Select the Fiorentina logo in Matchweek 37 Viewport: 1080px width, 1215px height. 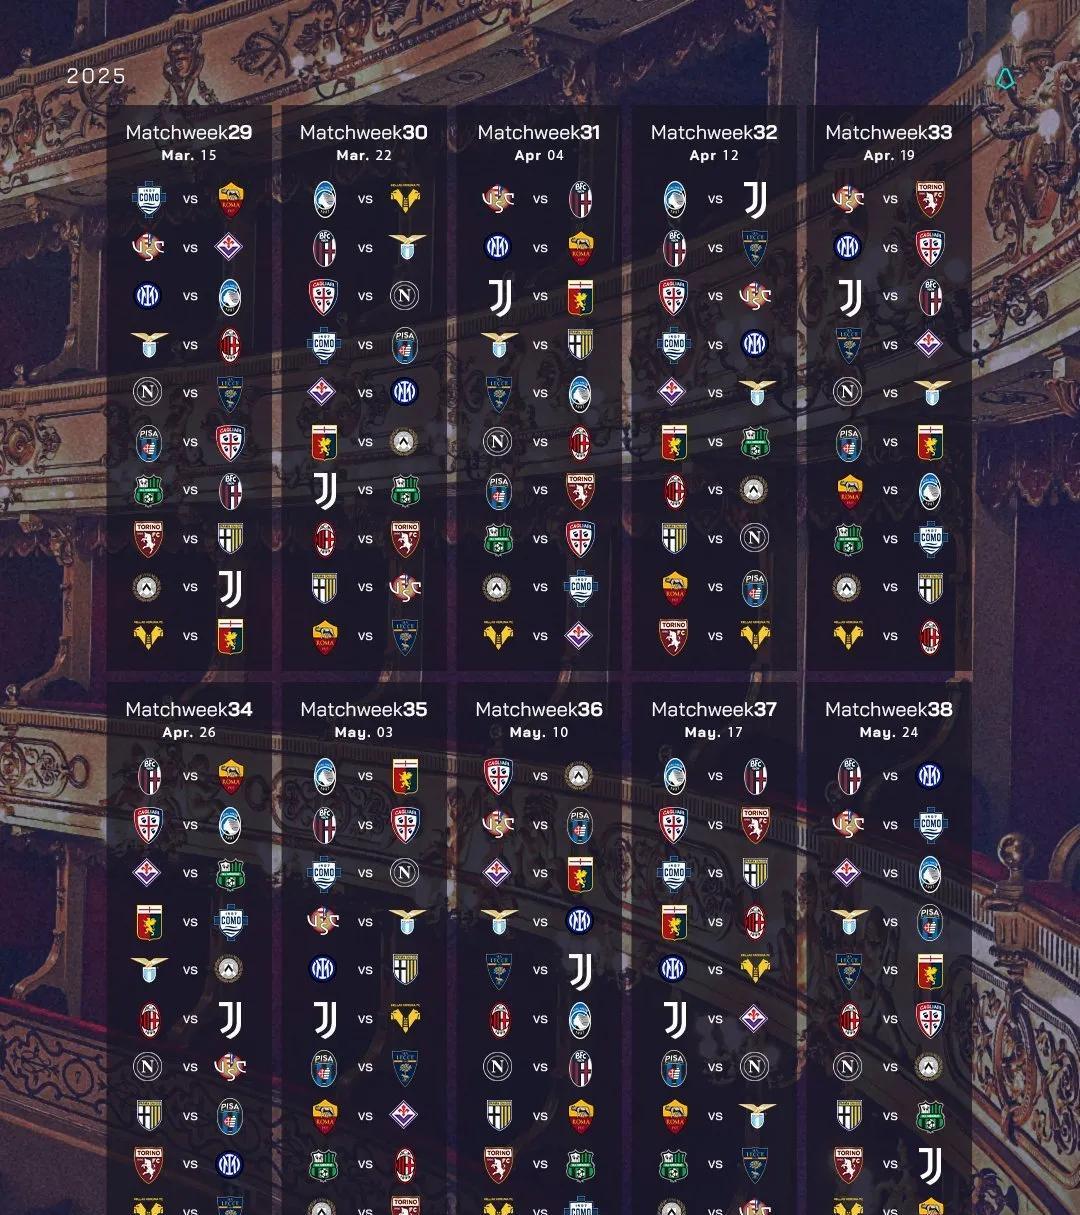click(755, 1019)
